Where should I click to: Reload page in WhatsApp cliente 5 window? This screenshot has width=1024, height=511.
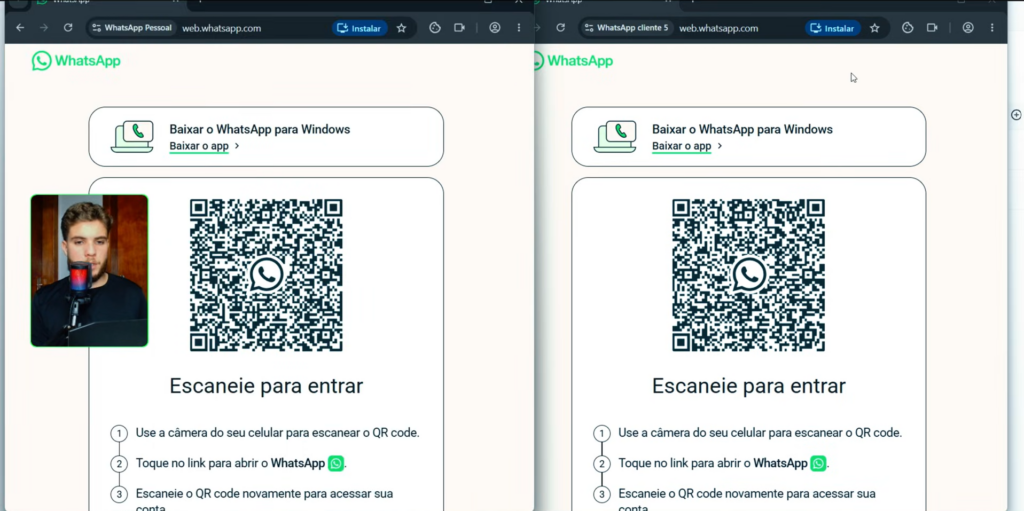pos(560,27)
